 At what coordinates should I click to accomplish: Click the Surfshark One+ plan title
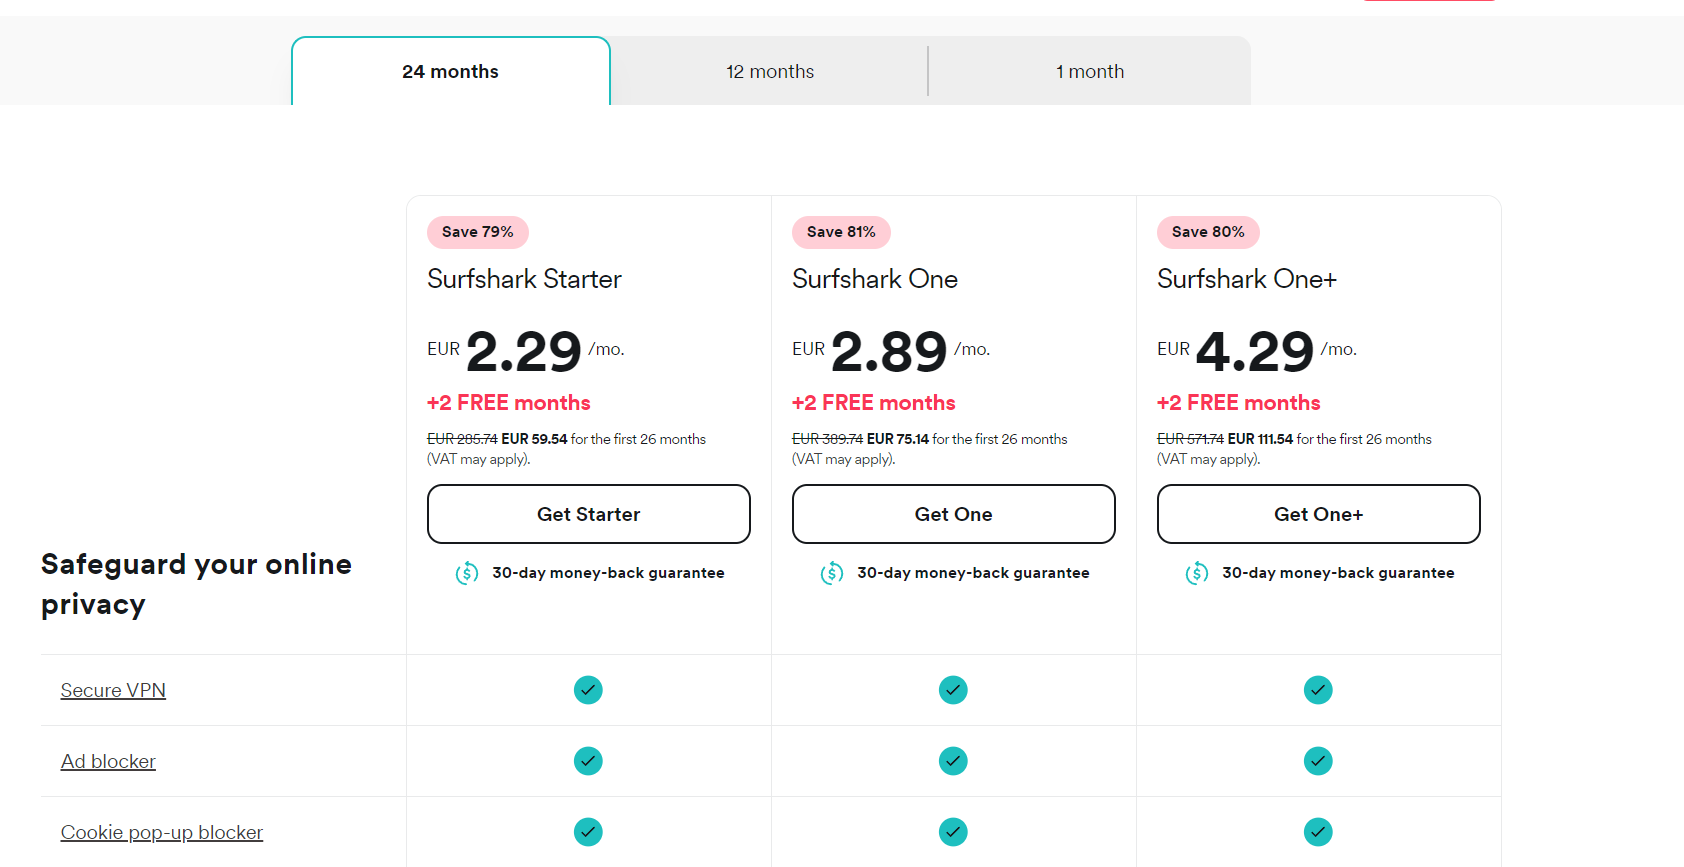1246,279
